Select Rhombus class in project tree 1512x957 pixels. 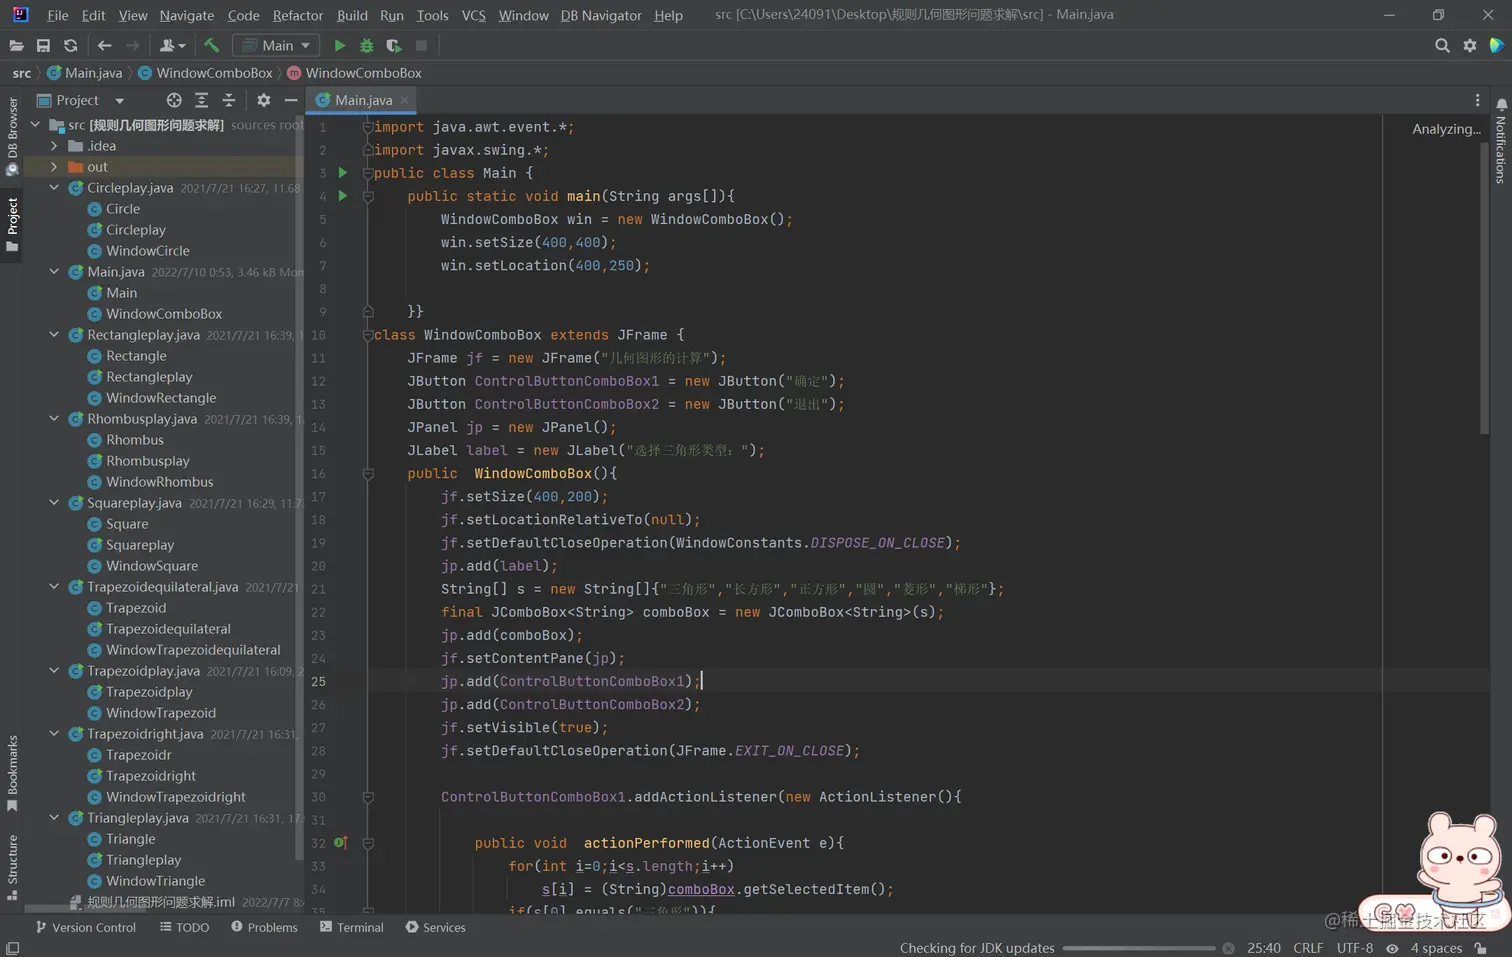point(135,440)
